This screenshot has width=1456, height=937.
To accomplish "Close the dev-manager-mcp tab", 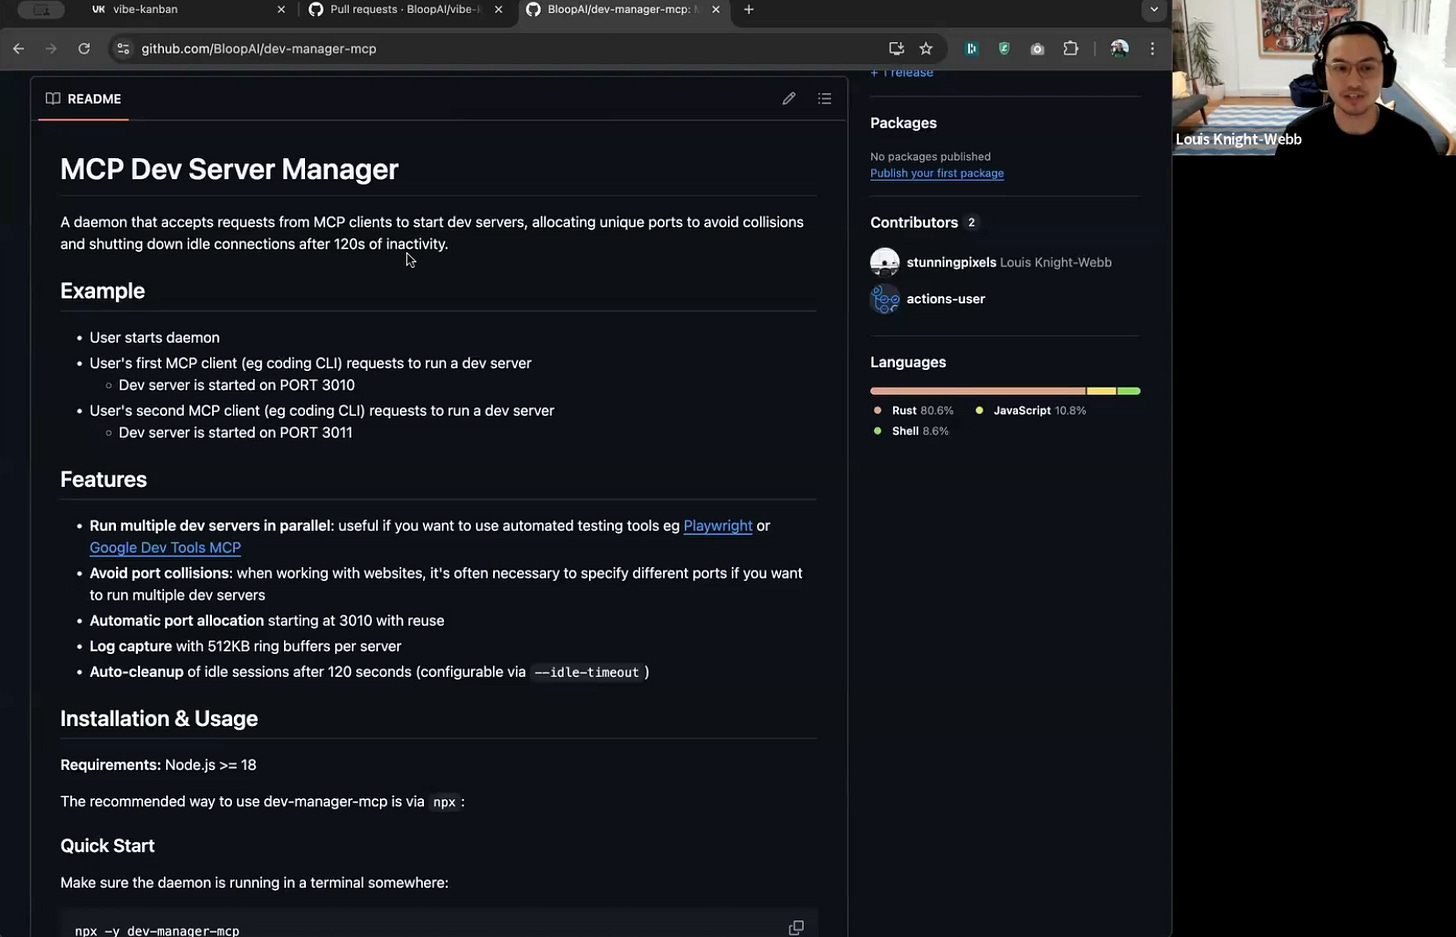I will (716, 9).
